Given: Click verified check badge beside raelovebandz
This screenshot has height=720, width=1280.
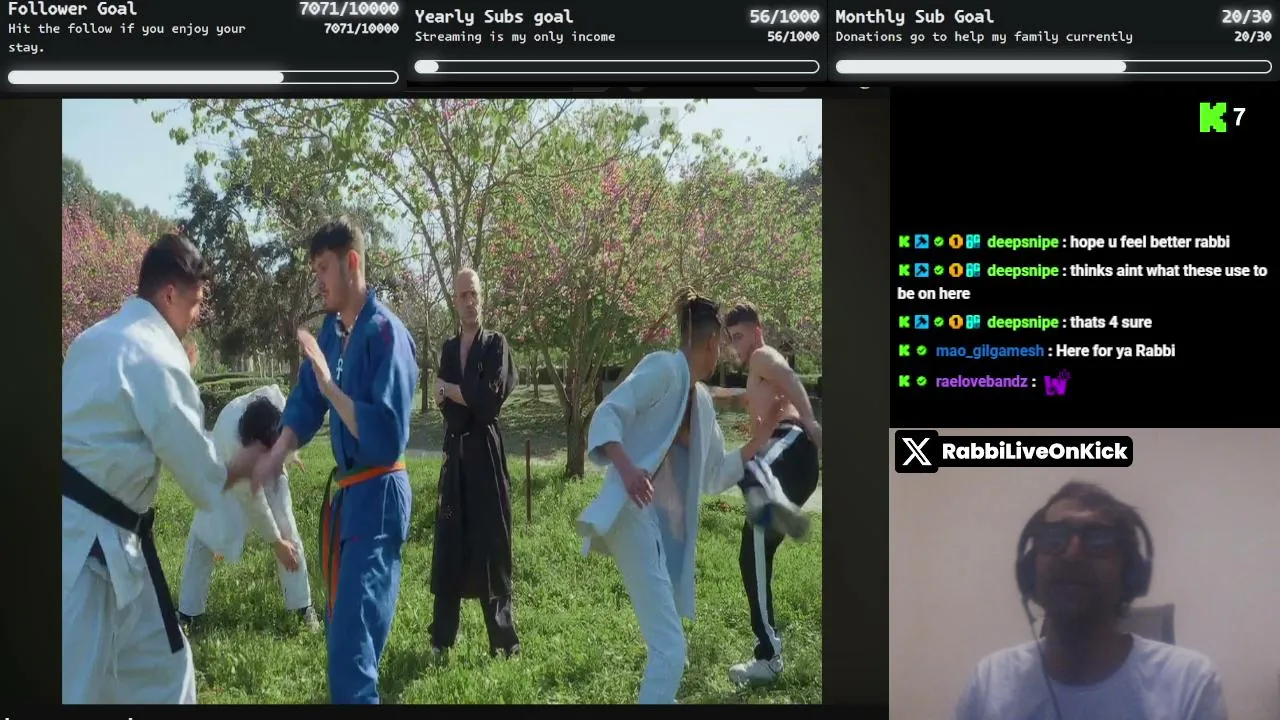Looking at the screenshot, I should click(921, 381).
